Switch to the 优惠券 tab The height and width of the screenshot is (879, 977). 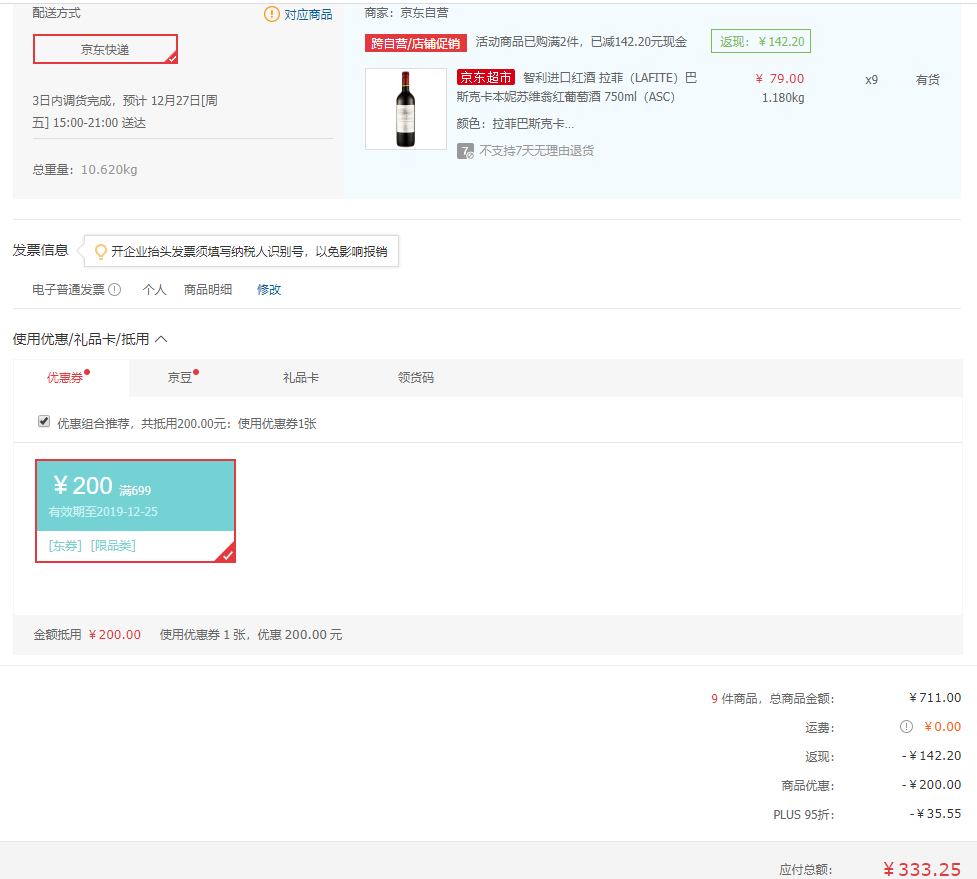pyautogui.click(x=65, y=378)
